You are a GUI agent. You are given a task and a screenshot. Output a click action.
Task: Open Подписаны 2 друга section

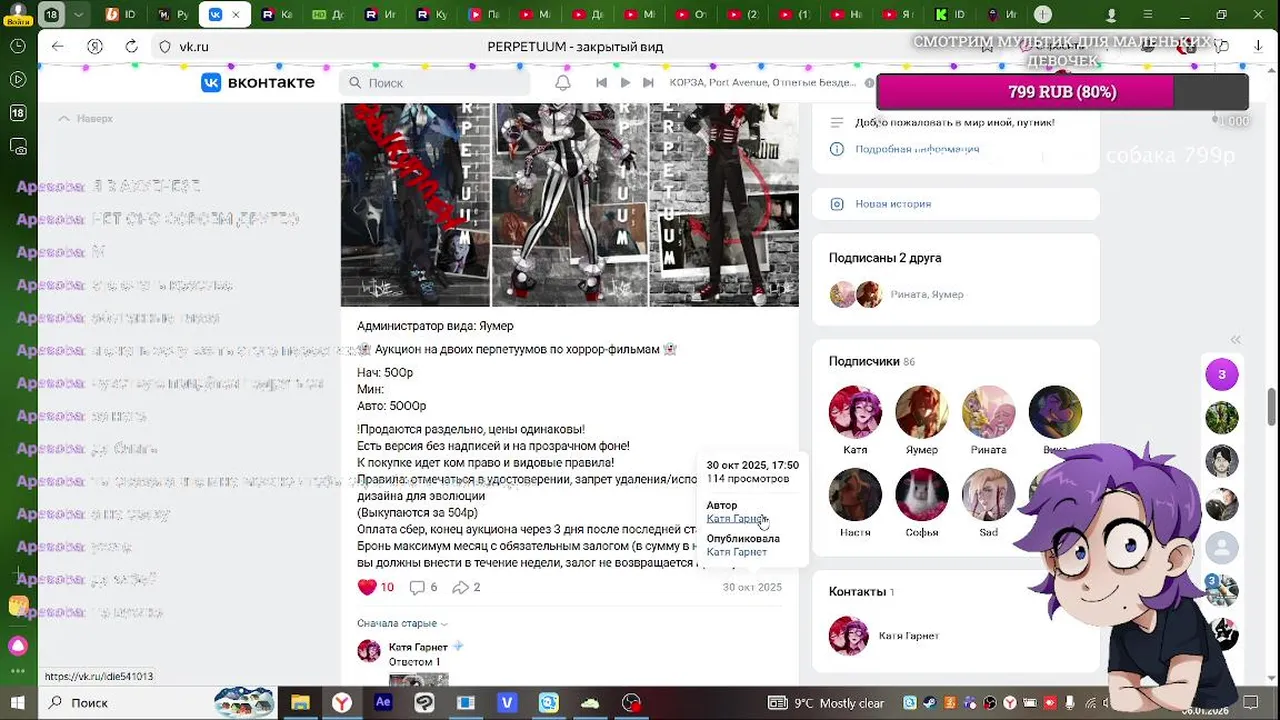[885, 258]
